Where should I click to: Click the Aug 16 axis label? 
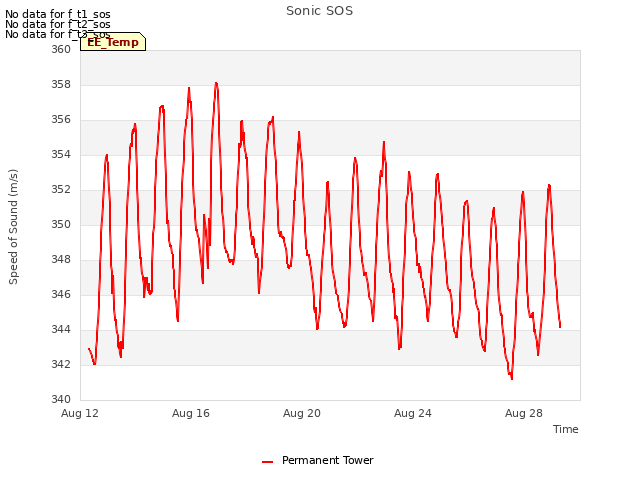pyautogui.click(x=191, y=413)
